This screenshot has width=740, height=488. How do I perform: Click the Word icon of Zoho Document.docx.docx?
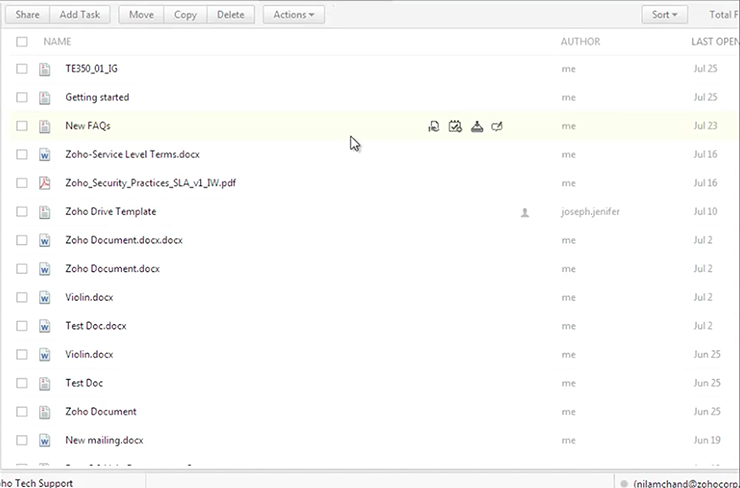point(44,240)
